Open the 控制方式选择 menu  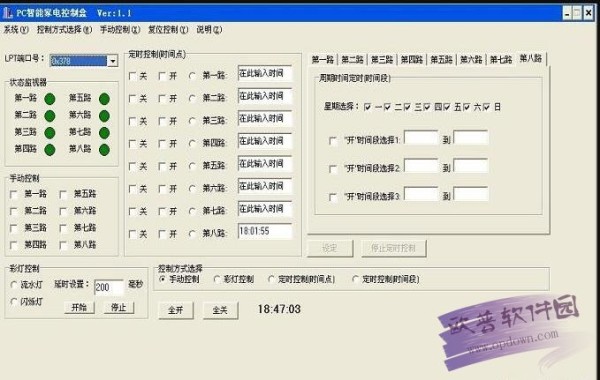tap(64, 29)
